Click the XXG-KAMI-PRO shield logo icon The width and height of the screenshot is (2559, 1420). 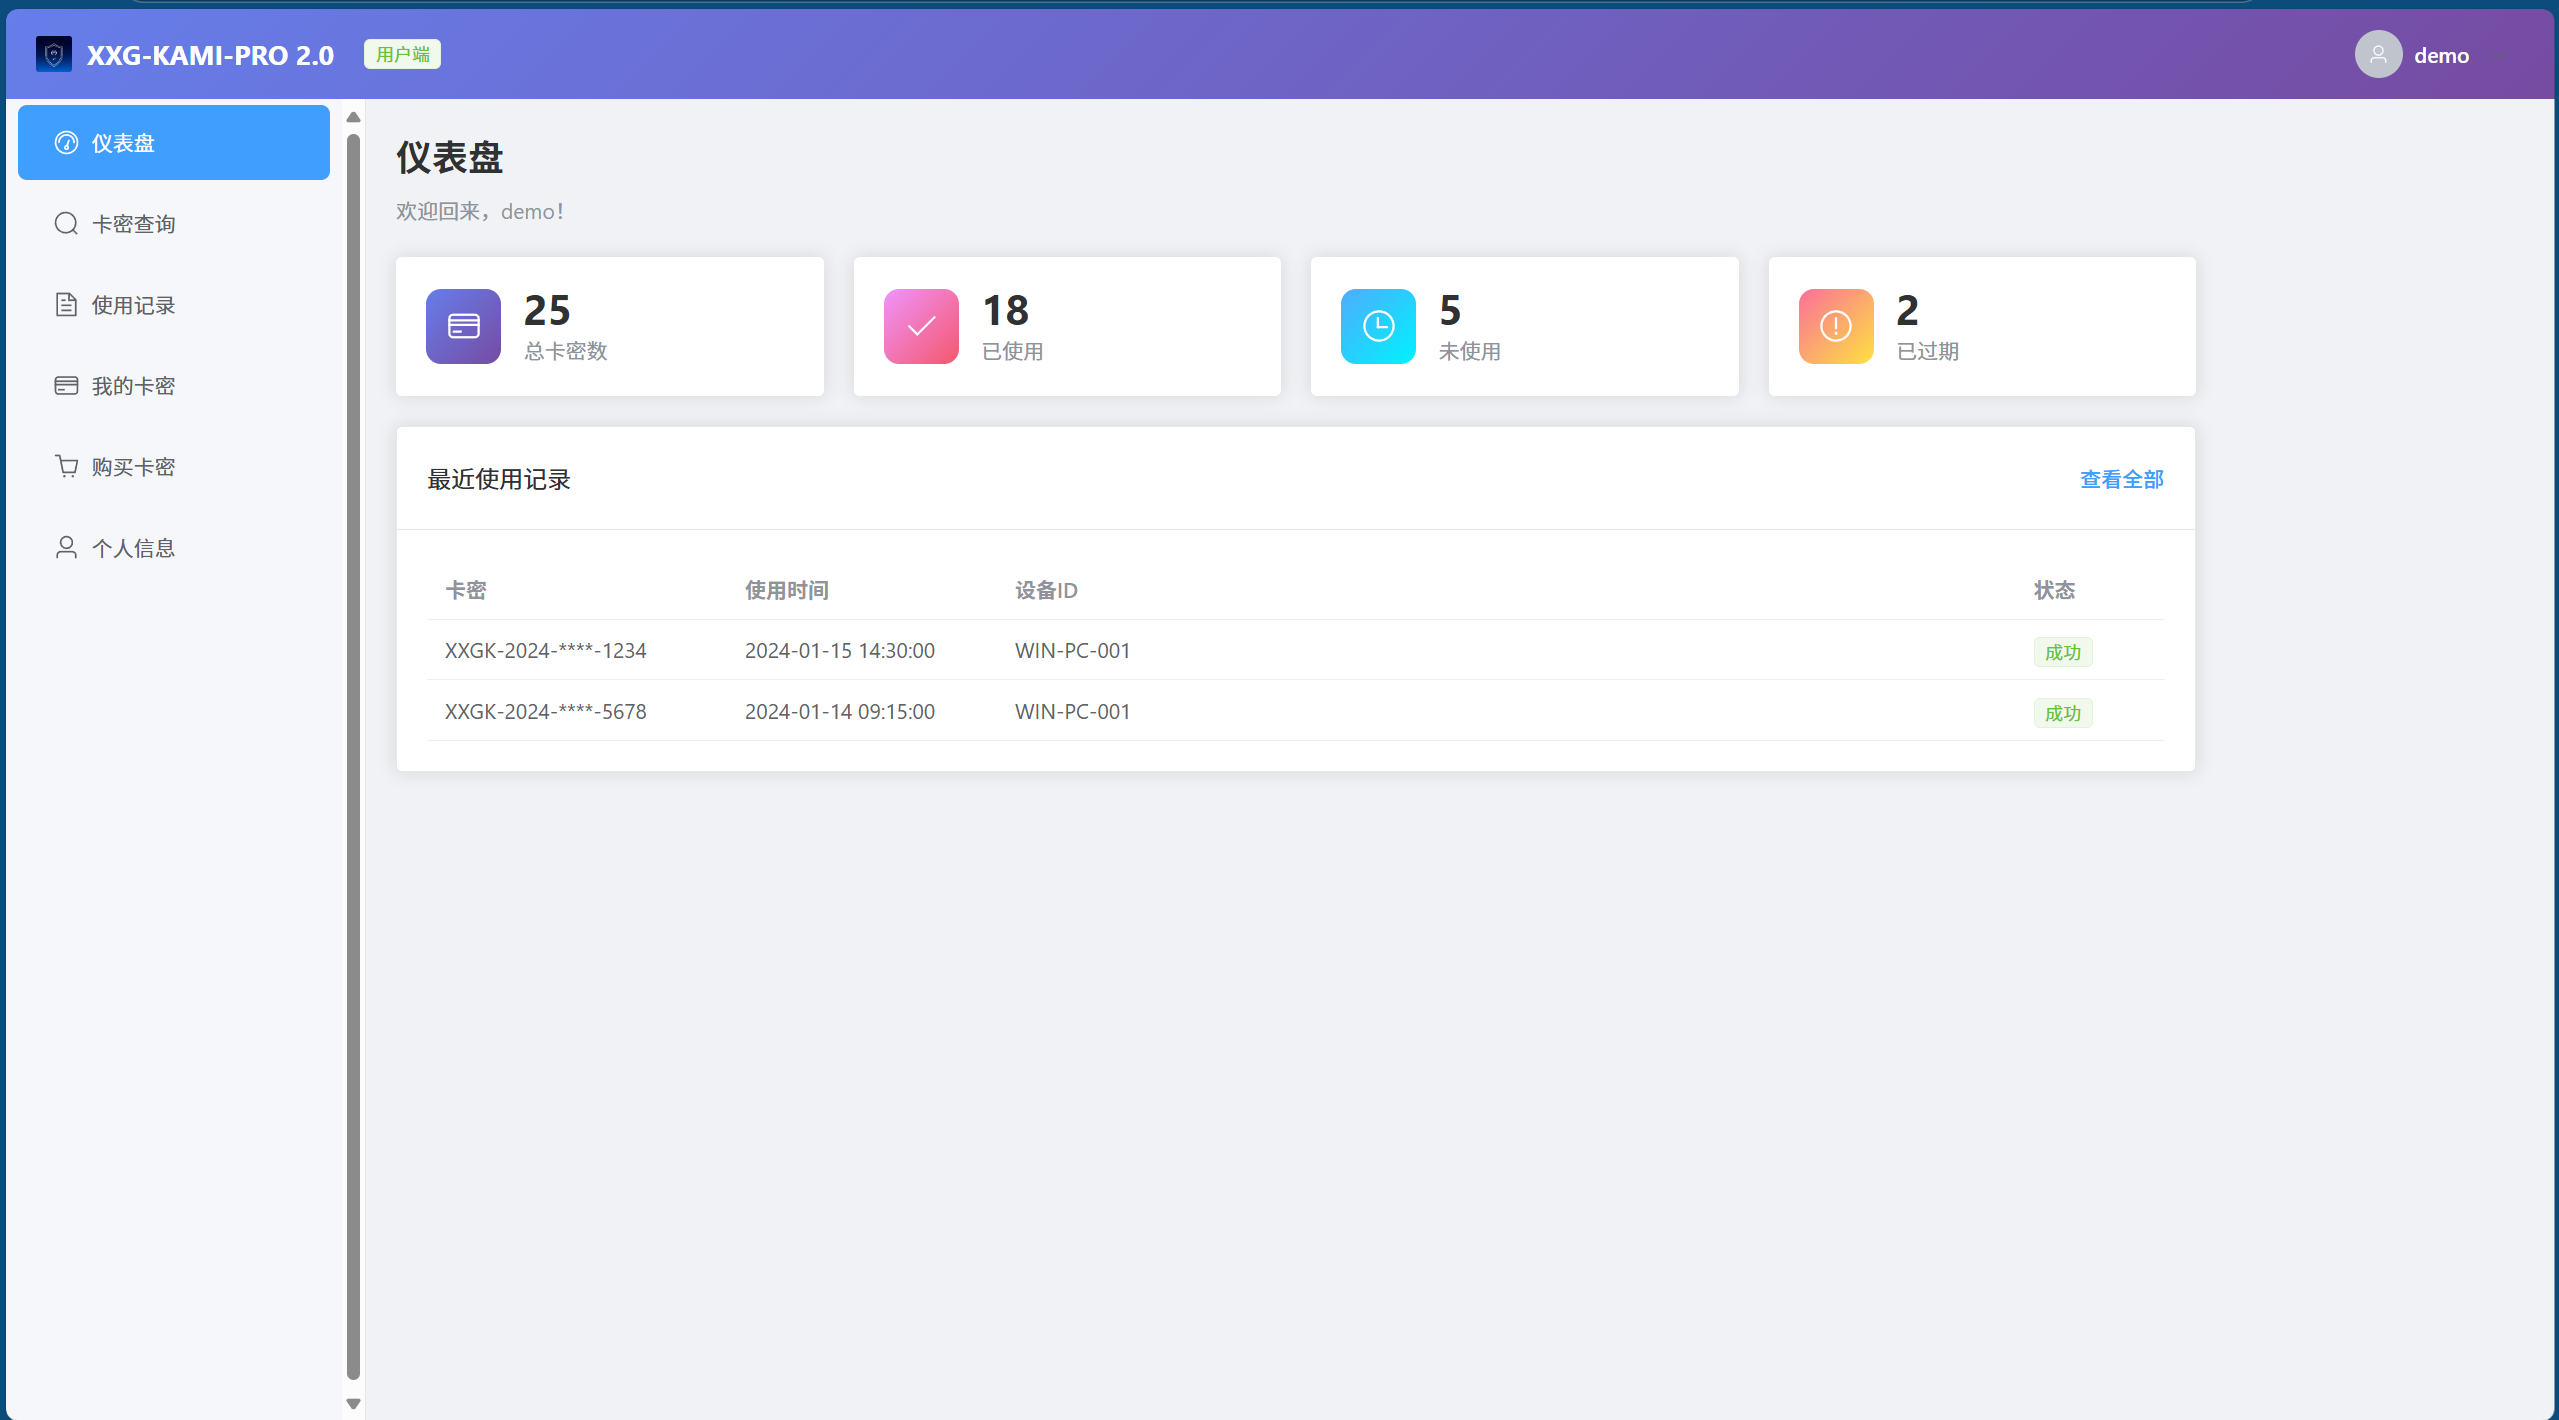coord(54,54)
